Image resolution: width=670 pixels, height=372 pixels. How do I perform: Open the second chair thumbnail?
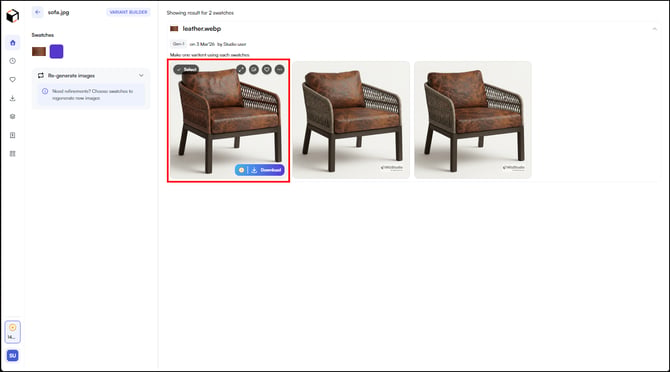click(x=351, y=120)
